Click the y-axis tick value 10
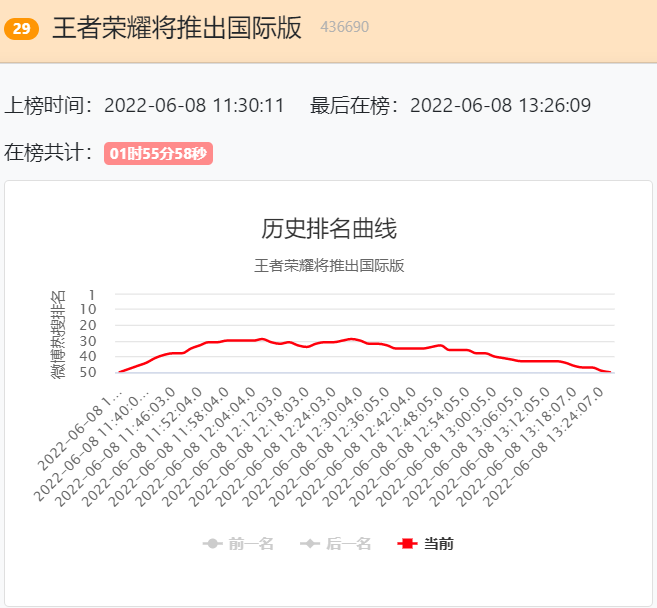The width and height of the screenshot is (657, 608). tap(88, 309)
